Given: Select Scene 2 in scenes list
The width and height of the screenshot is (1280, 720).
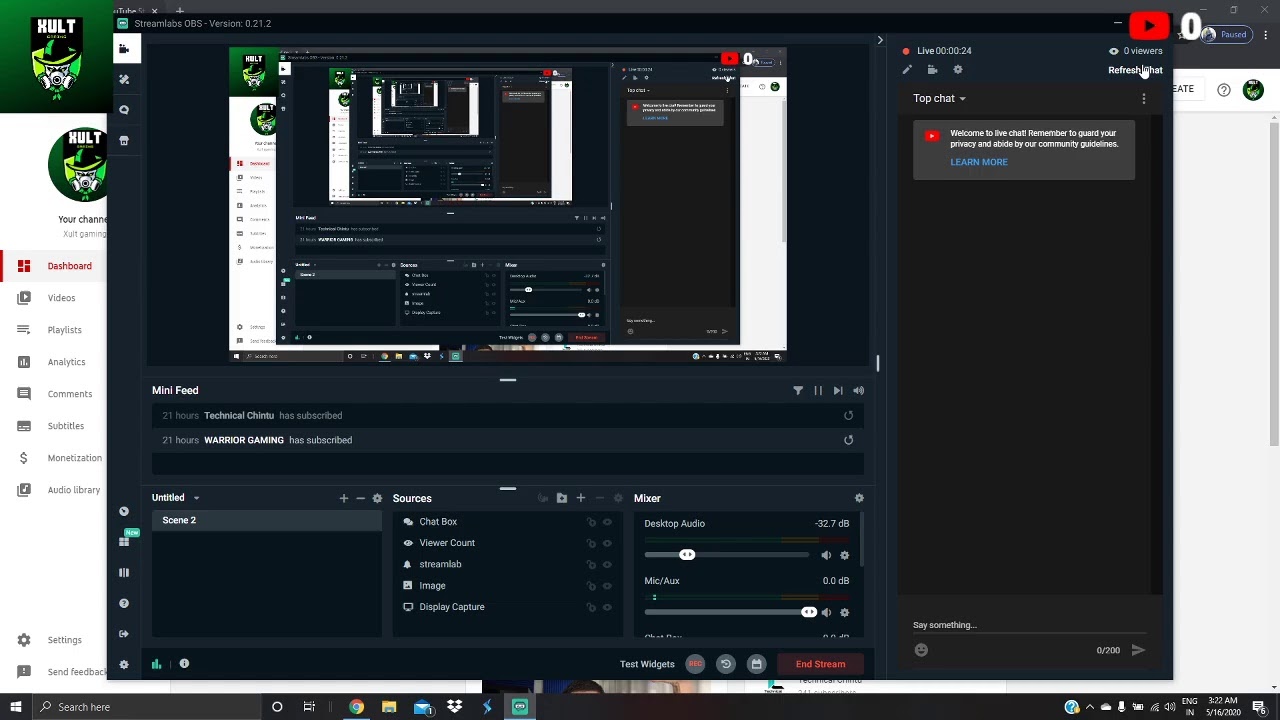Looking at the screenshot, I should 267,520.
